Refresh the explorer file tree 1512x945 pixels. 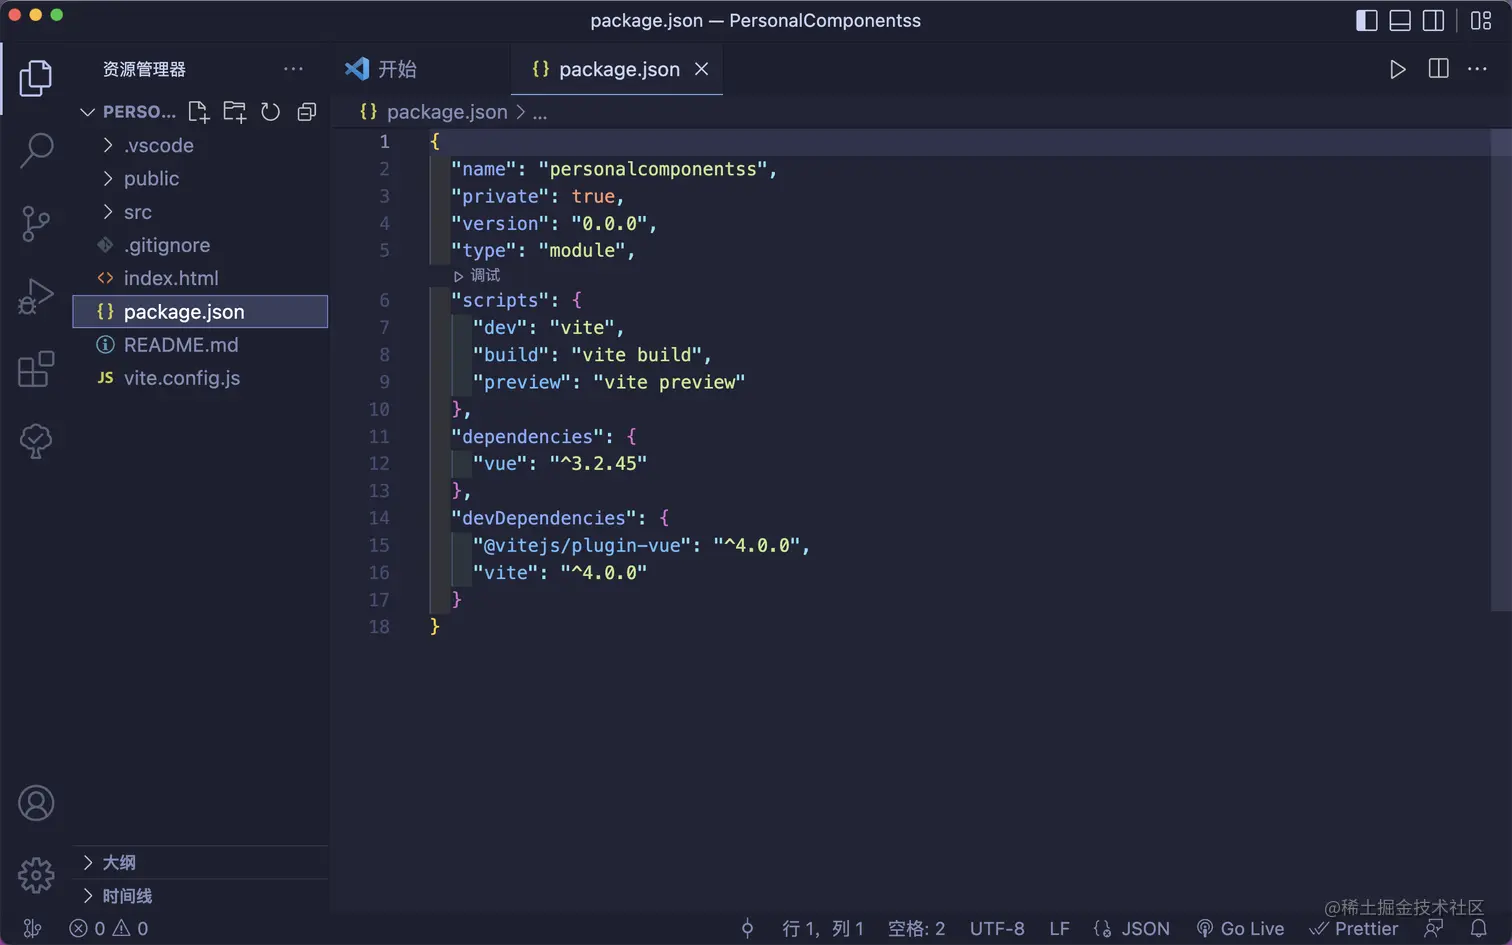click(271, 112)
